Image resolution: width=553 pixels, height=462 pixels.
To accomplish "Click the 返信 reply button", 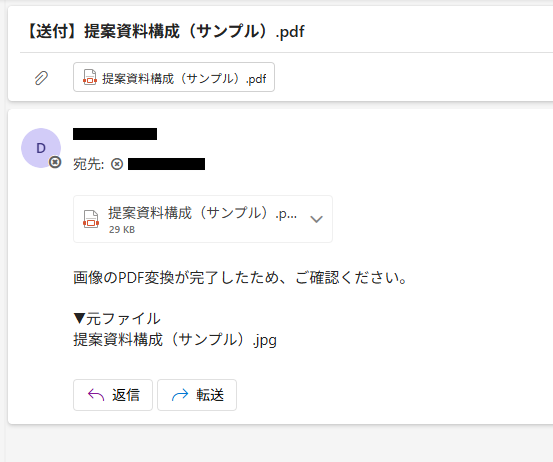I will [113, 395].
